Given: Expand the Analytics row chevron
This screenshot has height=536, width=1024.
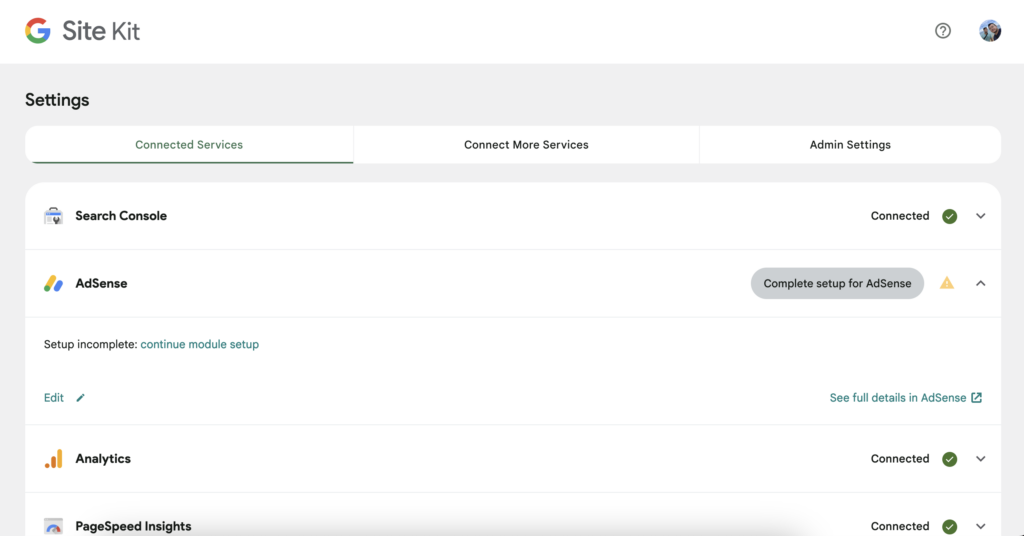Looking at the screenshot, I should (981, 459).
